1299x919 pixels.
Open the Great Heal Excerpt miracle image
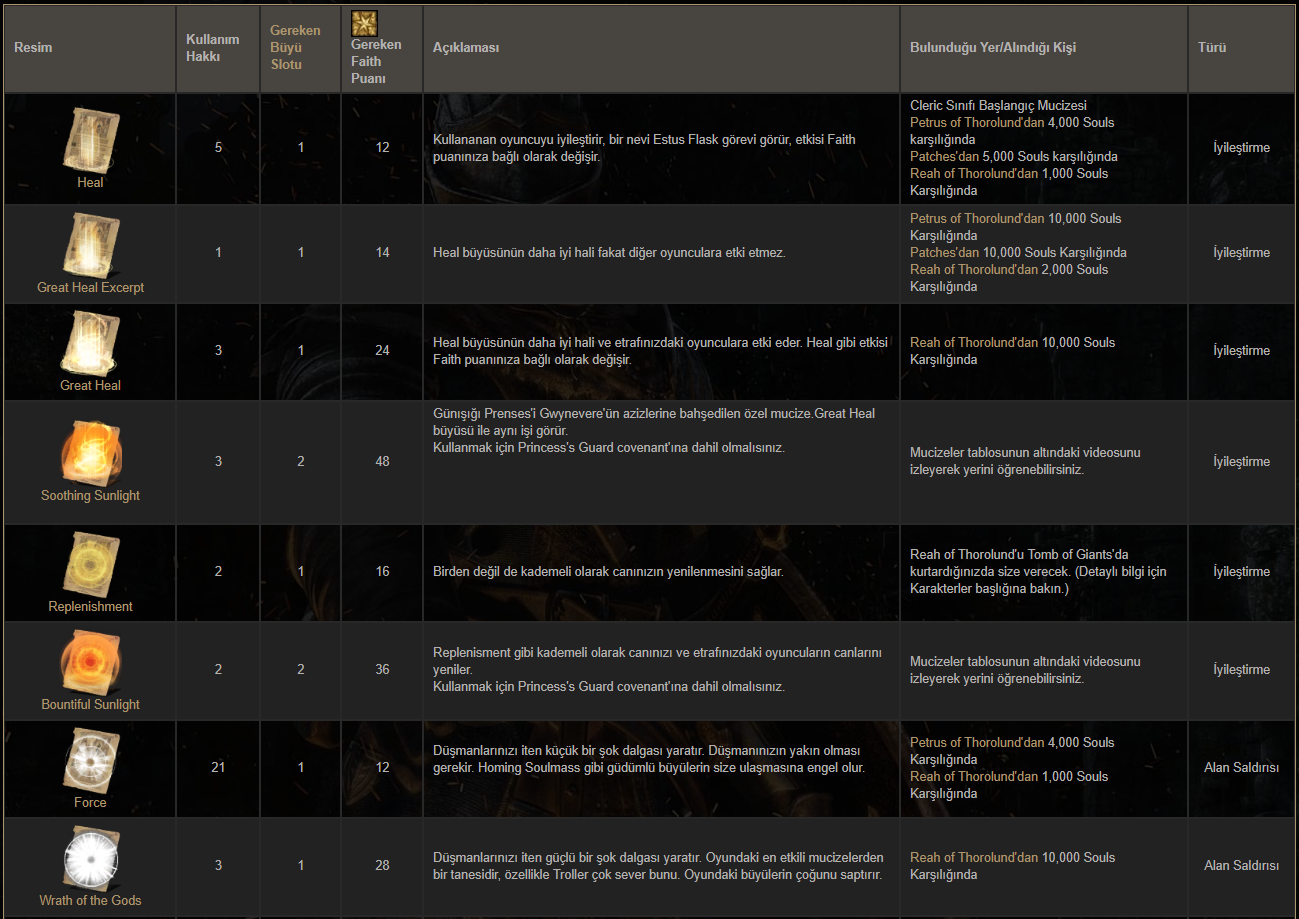(x=90, y=244)
